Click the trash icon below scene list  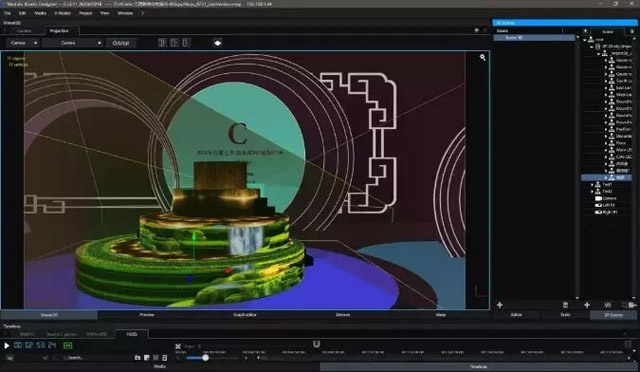pos(565,305)
